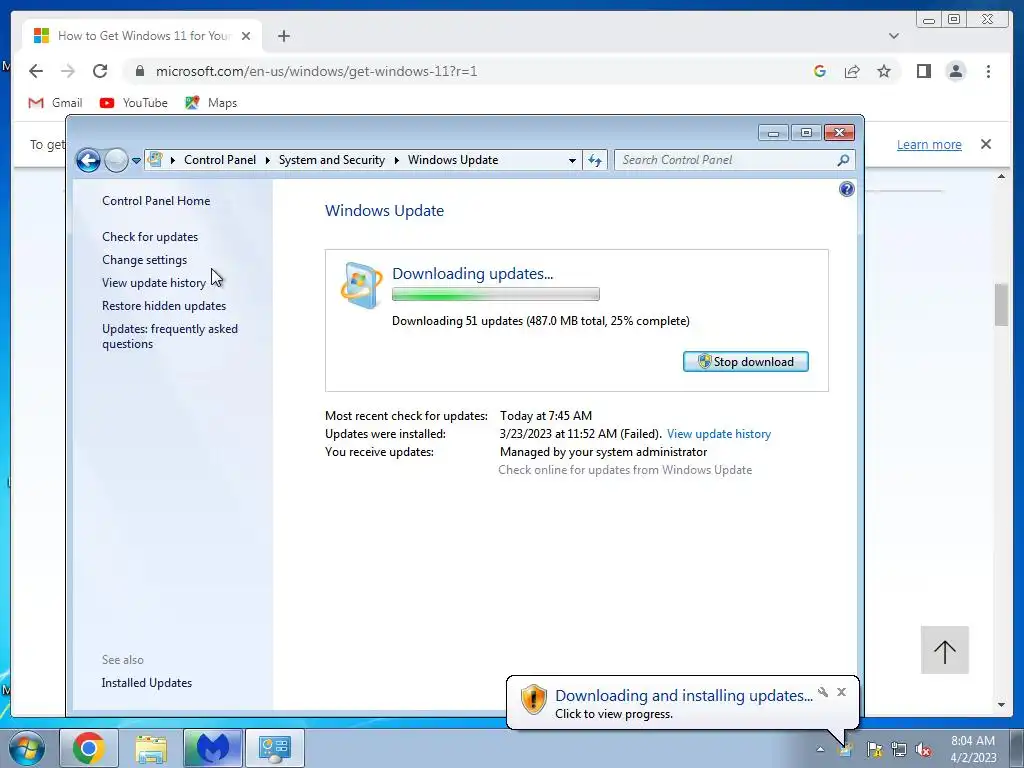Open the Chrome profile avatar
Viewport: 1024px width, 768px height.
pyautogui.click(x=955, y=71)
